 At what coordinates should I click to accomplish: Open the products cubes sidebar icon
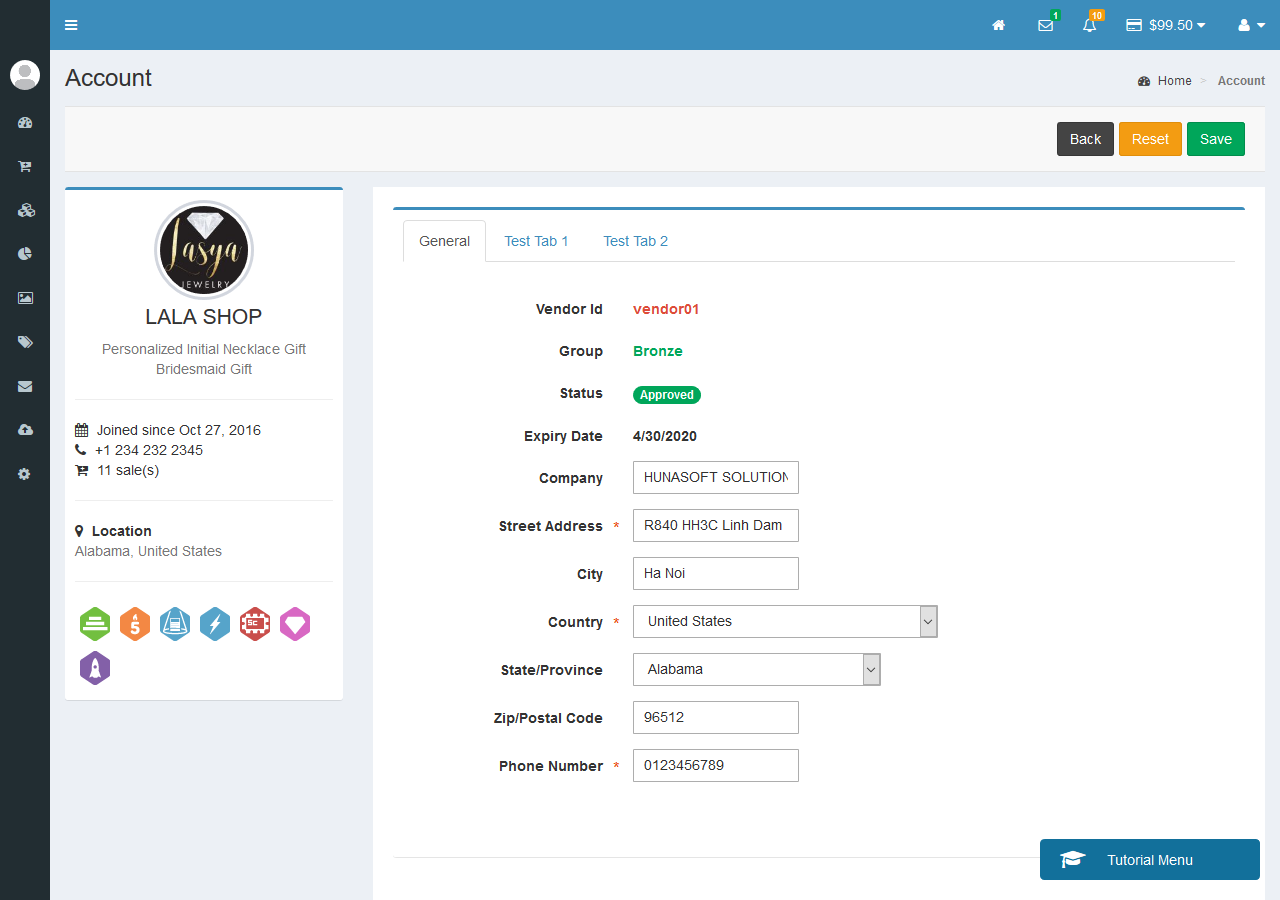click(24, 210)
